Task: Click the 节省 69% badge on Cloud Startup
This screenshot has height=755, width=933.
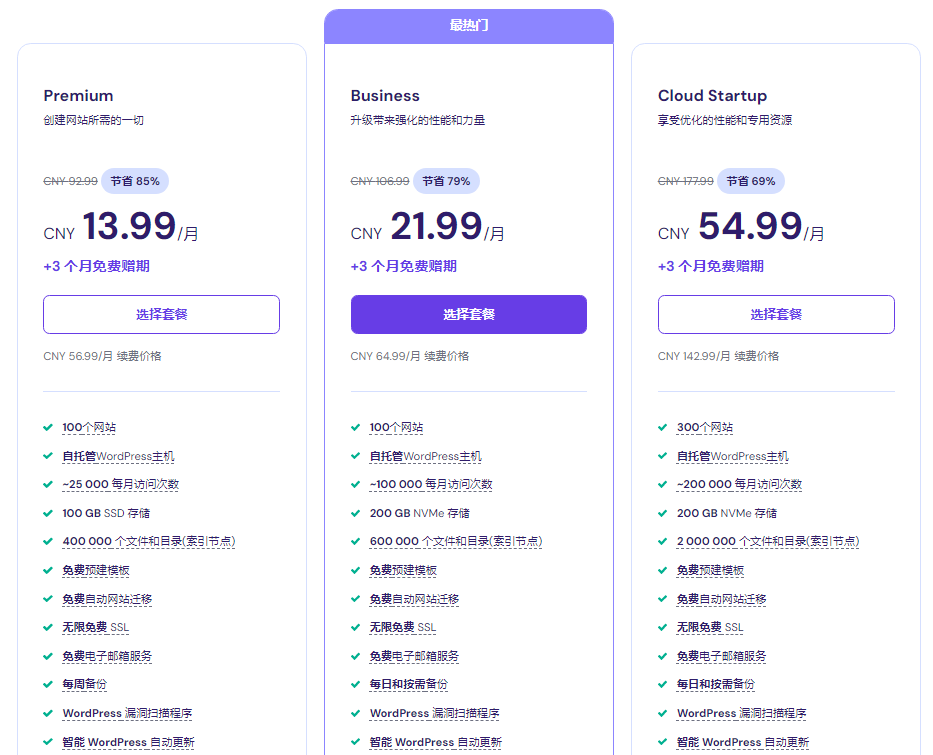Action: click(750, 181)
